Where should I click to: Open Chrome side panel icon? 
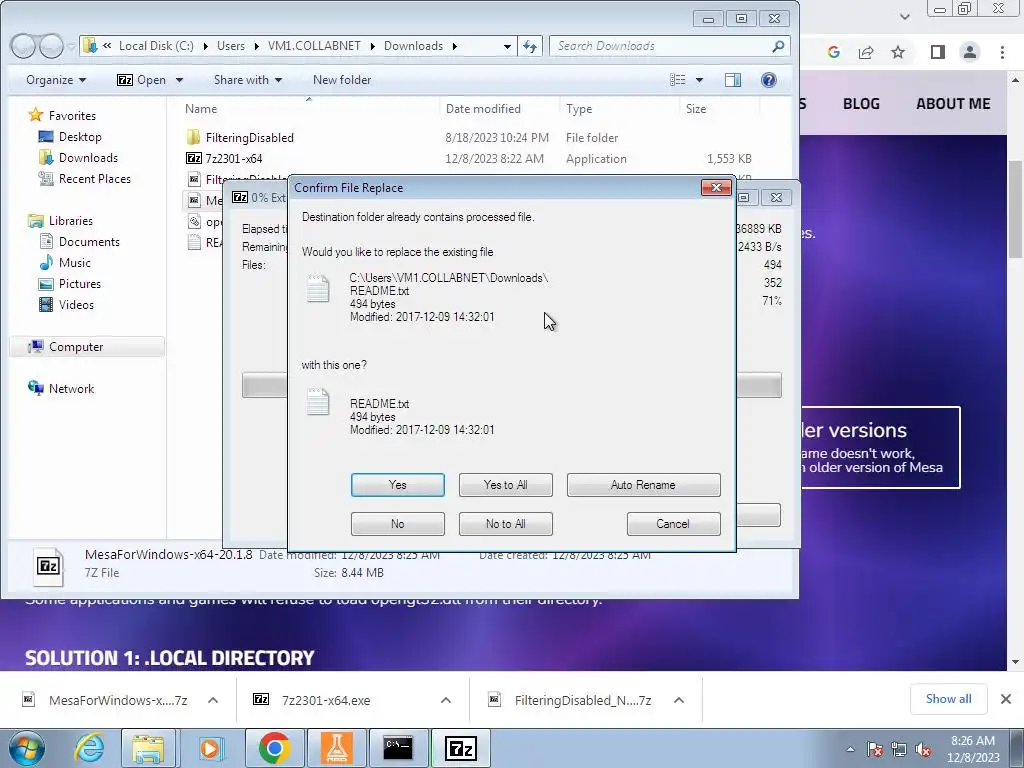(x=938, y=52)
